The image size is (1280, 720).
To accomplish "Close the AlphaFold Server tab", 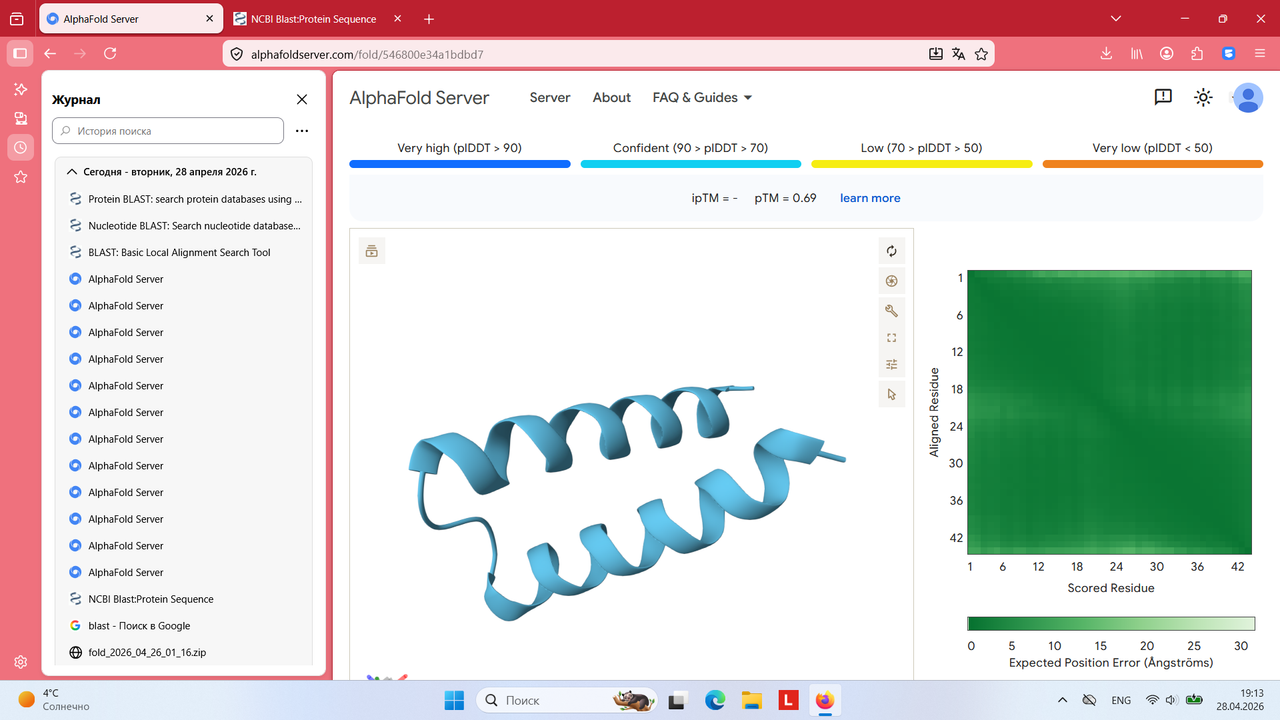I will 208,19.
